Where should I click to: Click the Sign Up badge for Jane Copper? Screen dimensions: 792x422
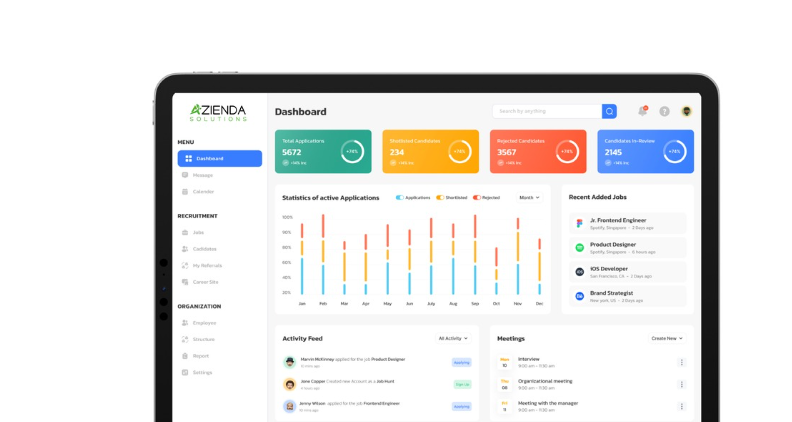click(x=462, y=384)
